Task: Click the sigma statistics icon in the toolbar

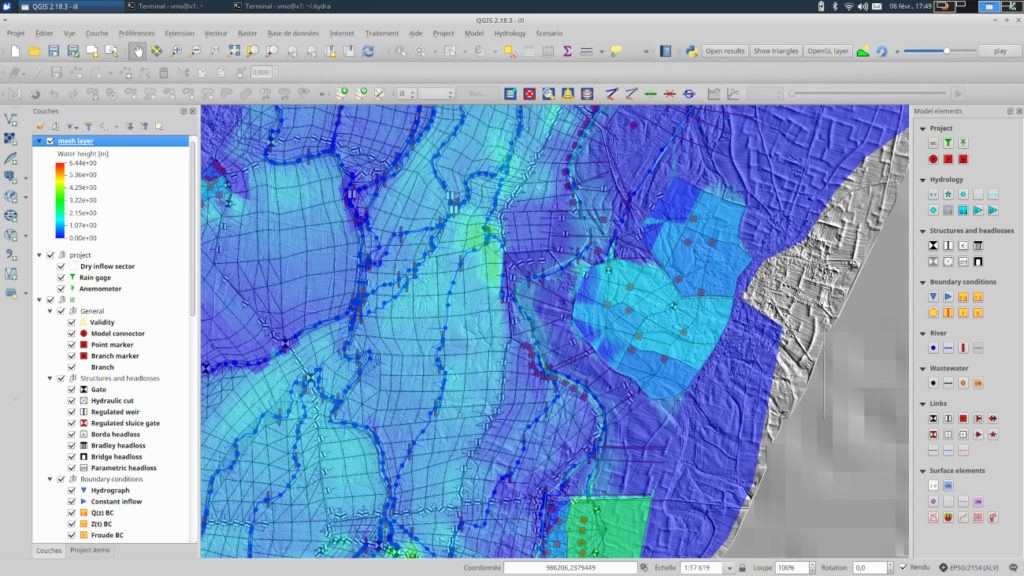Action: coord(567,51)
